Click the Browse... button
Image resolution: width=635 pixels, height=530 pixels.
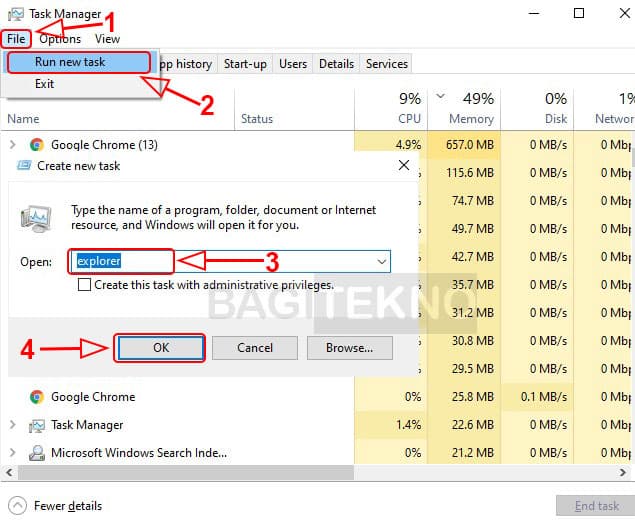pos(349,348)
